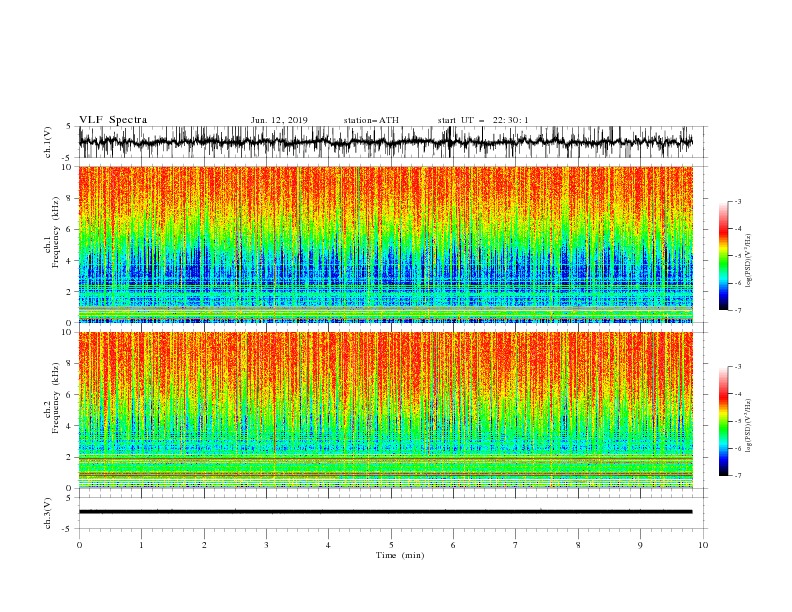The image size is (792, 612).
Task: Click the ch.1 PSD color scale bar
Action: (723, 256)
